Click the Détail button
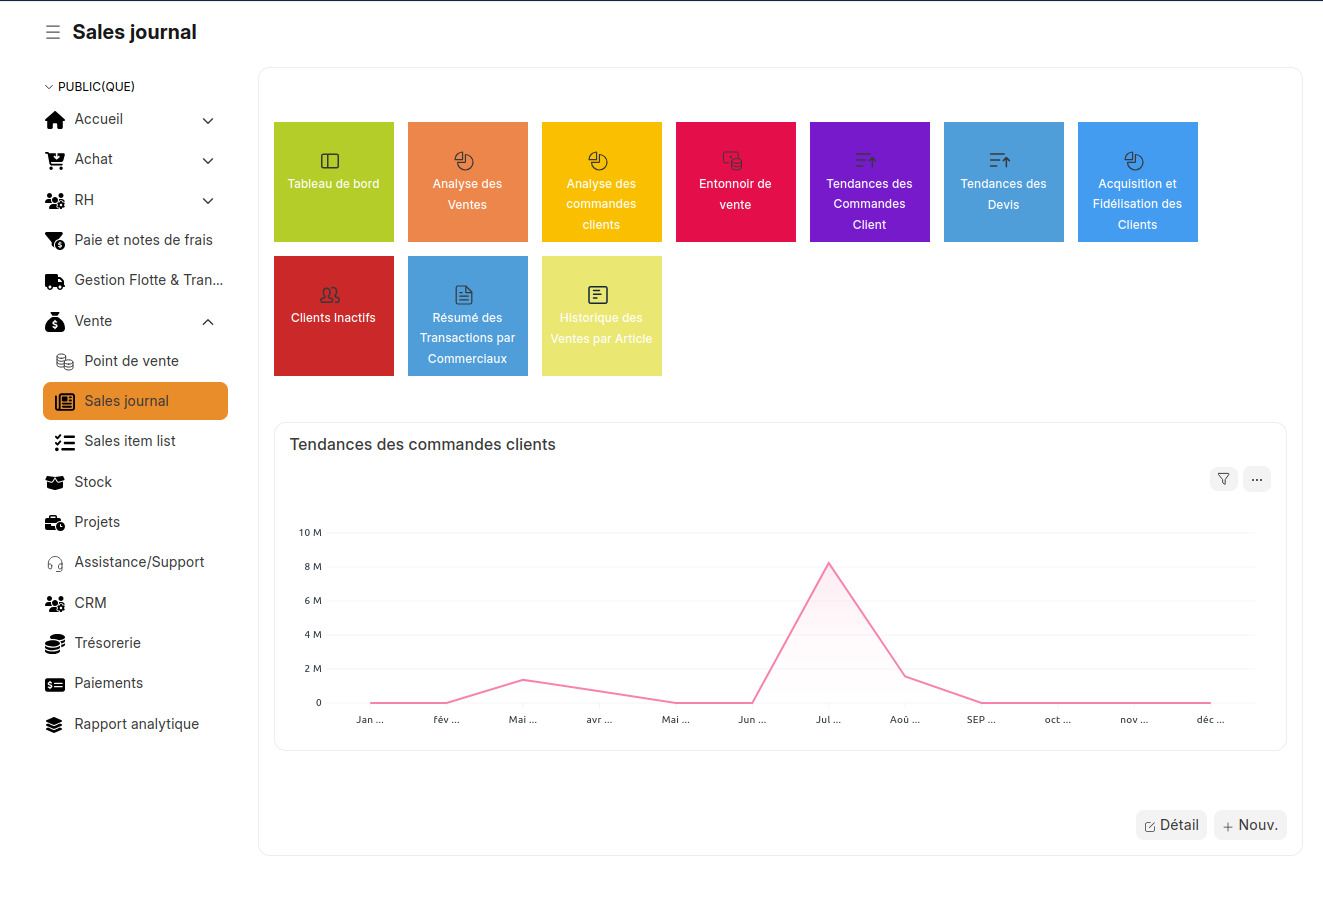Image resolution: width=1323 pixels, height=913 pixels. [x=1171, y=825]
